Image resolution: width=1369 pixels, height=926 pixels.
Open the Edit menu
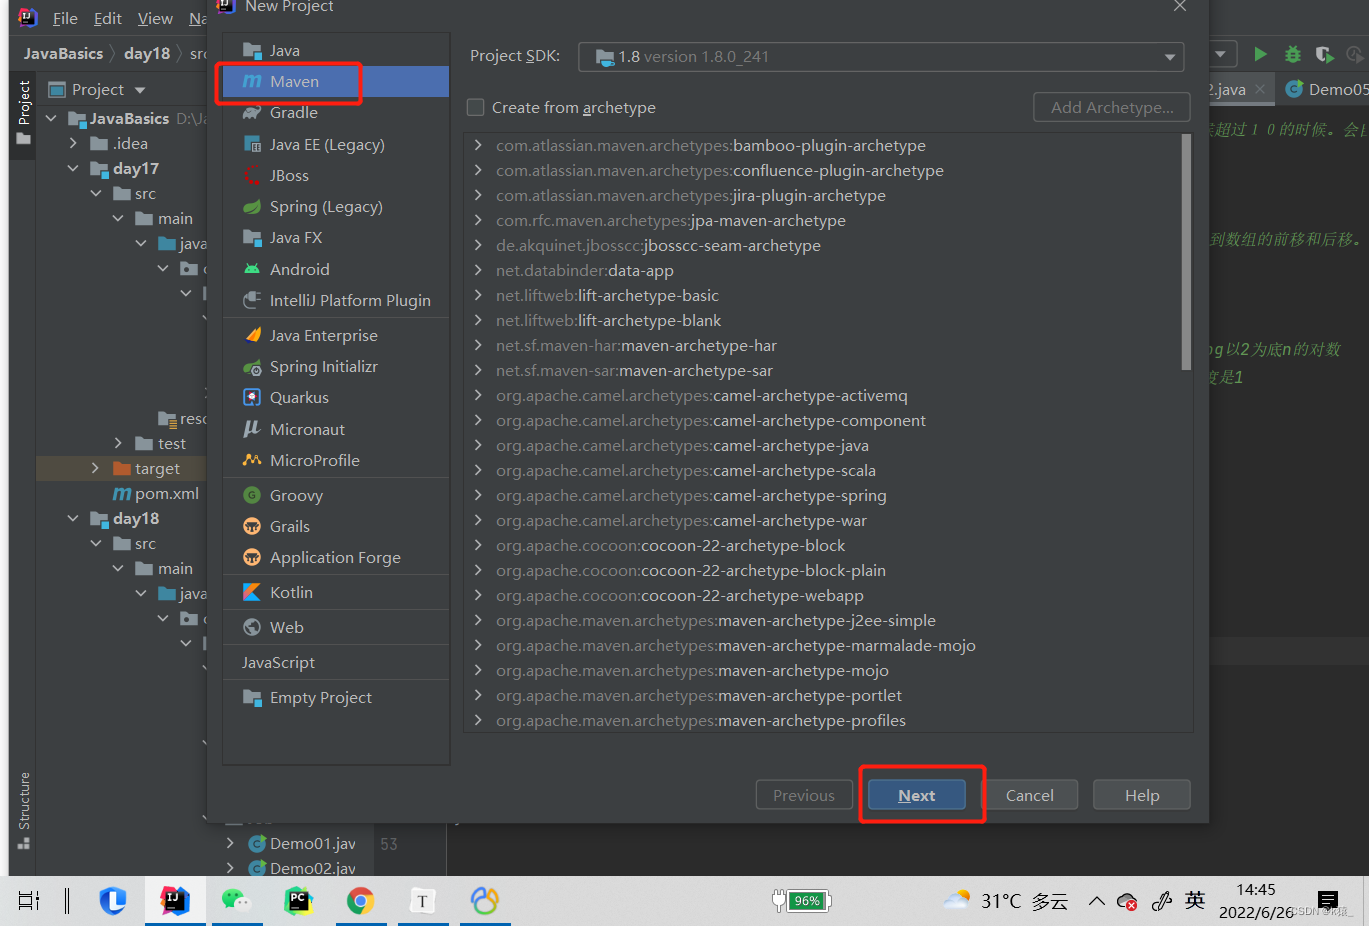coord(108,18)
